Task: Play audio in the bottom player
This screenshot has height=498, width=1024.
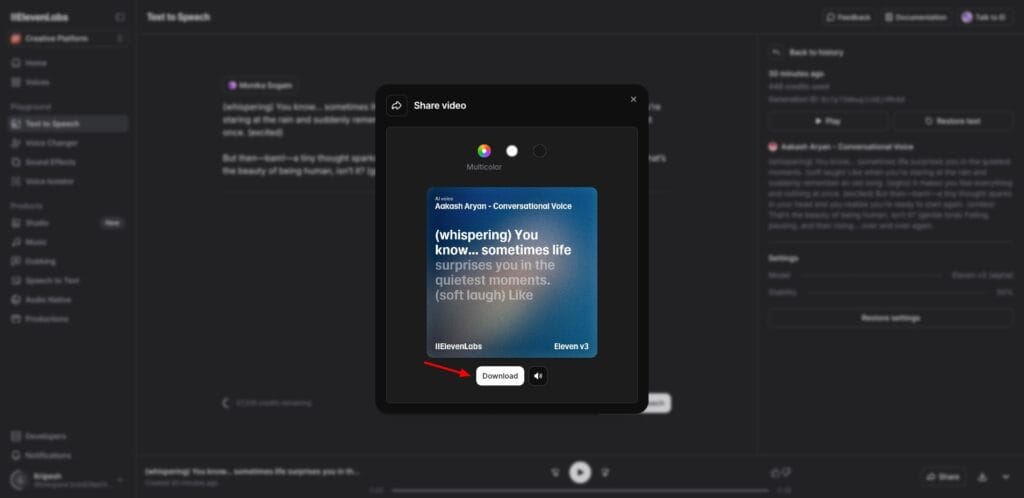Action: click(x=580, y=472)
